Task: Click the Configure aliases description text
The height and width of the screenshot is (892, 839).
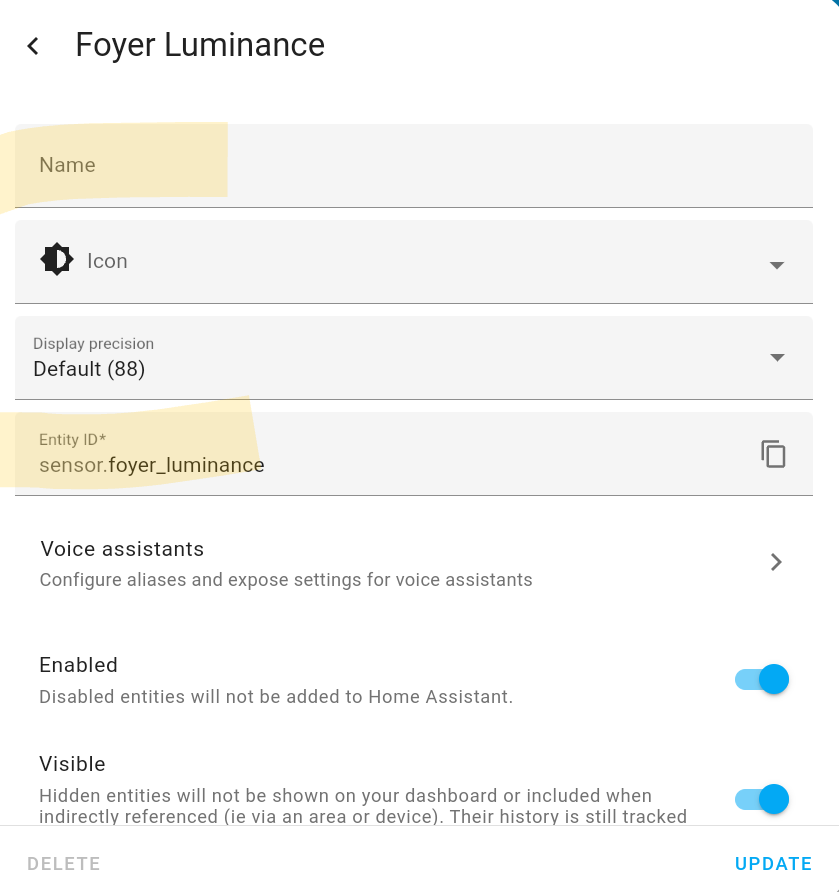Action: [286, 580]
